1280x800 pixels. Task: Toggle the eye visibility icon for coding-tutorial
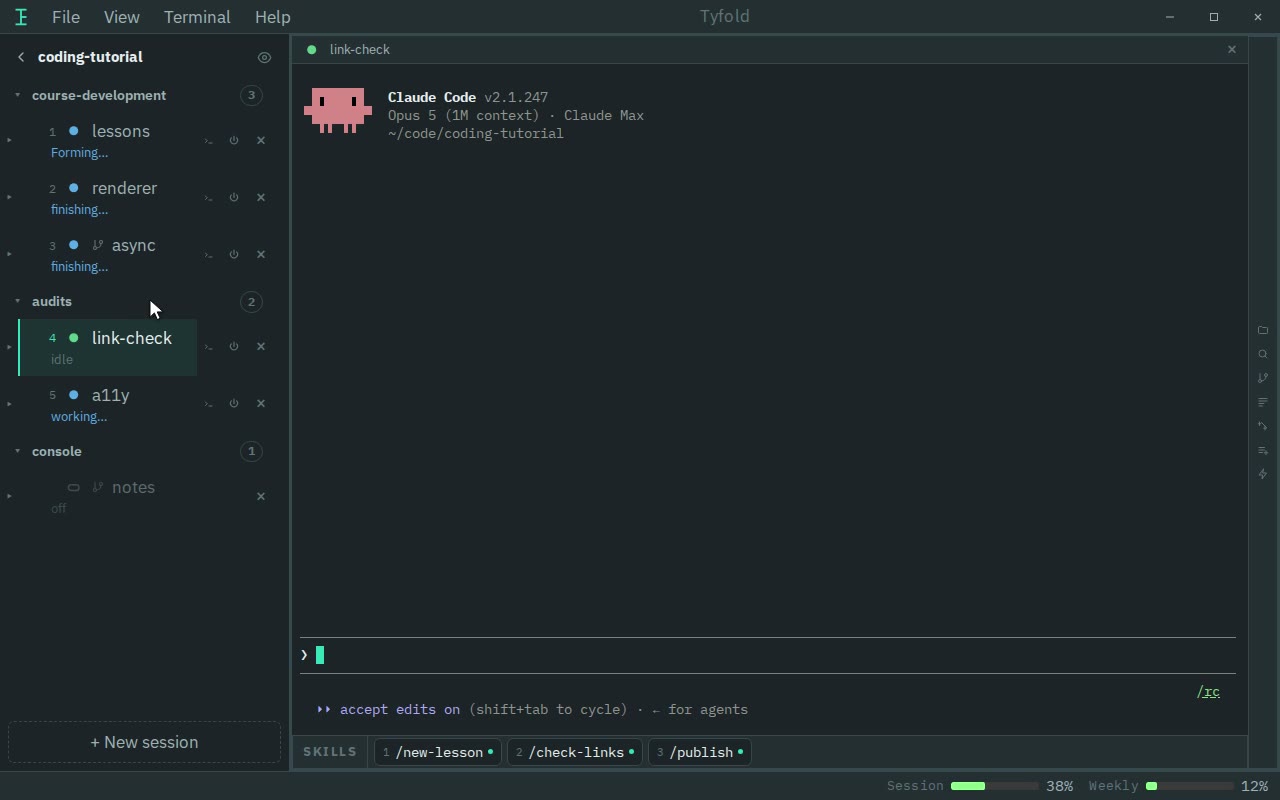tap(264, 58)
